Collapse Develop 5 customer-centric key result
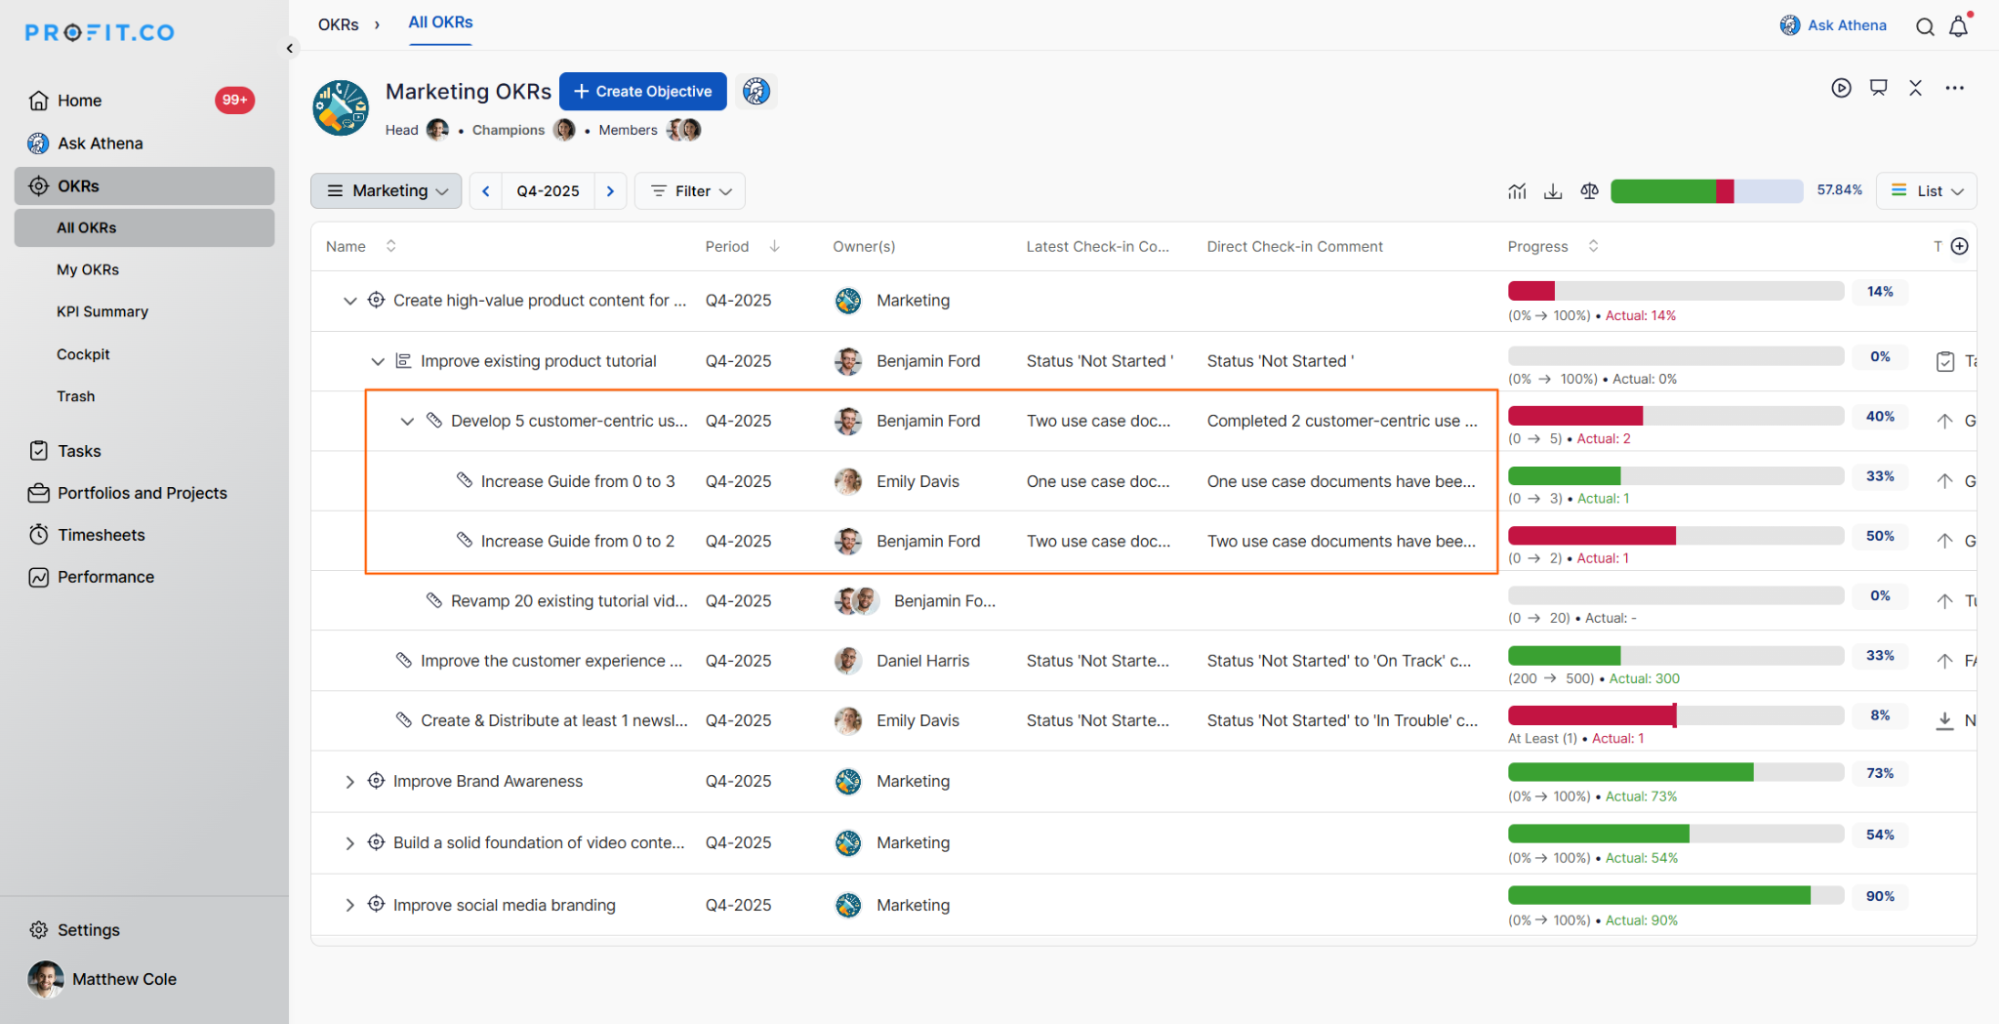1999x1024 pixels. [x=407, y=421]
